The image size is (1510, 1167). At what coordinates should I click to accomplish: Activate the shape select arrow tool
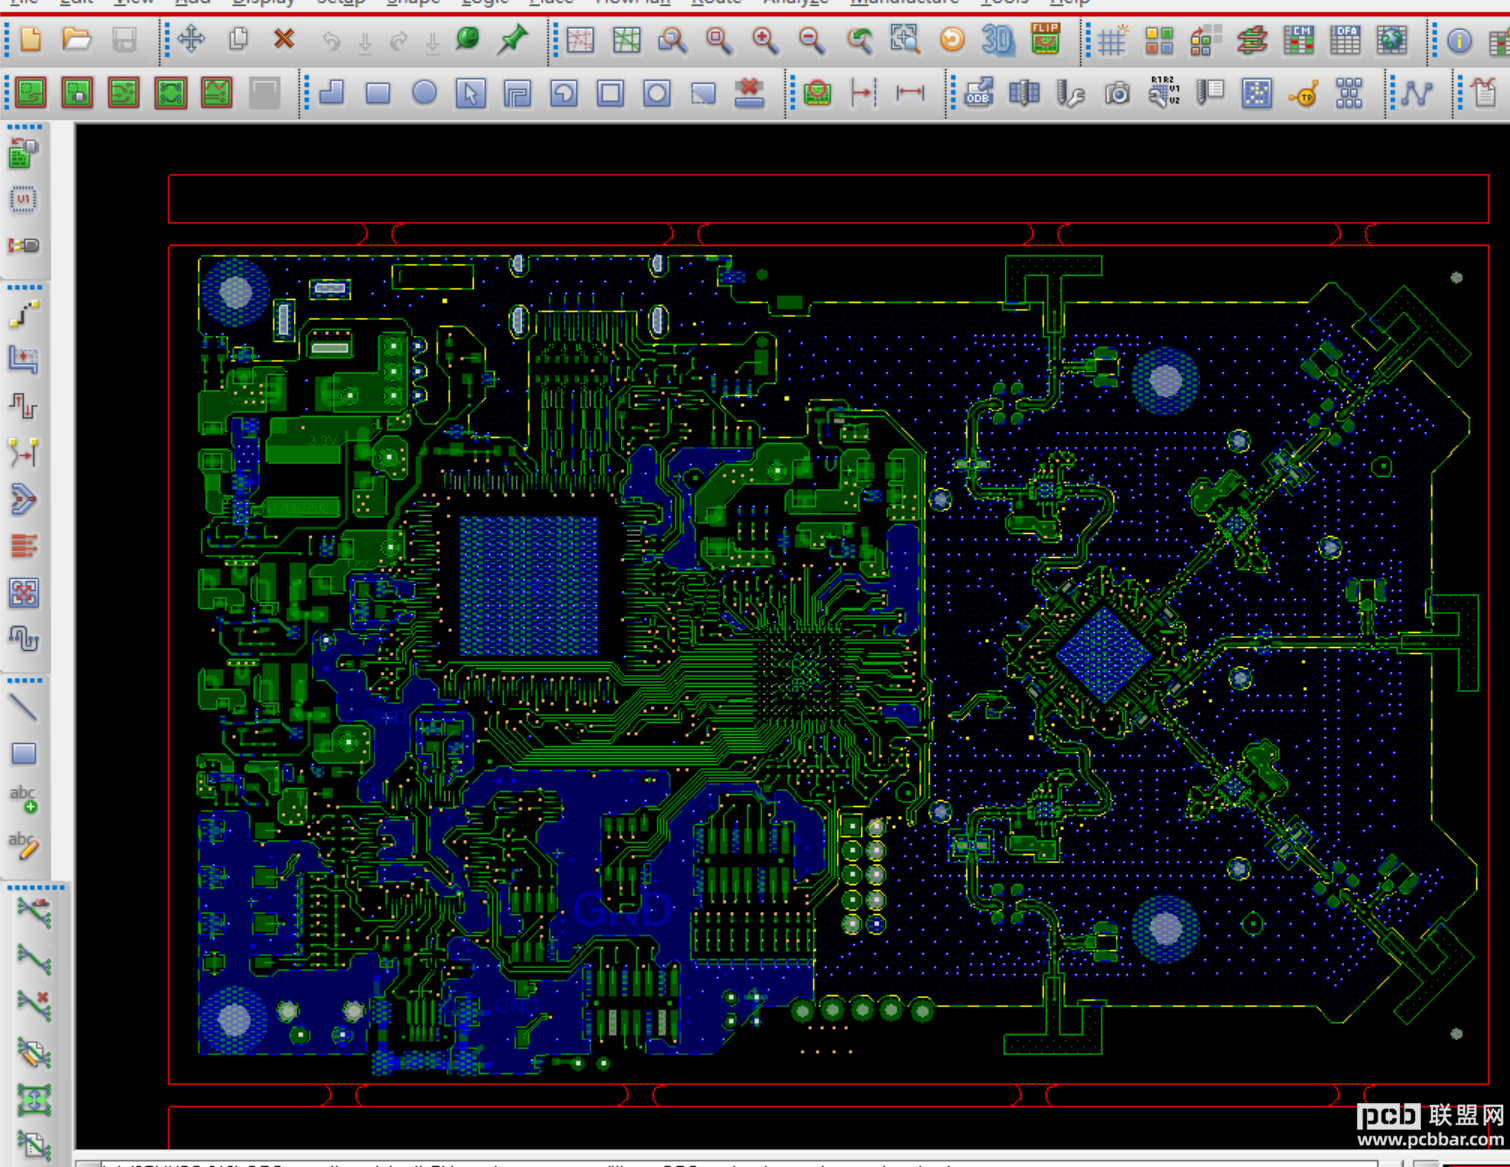tap(470, 93)
